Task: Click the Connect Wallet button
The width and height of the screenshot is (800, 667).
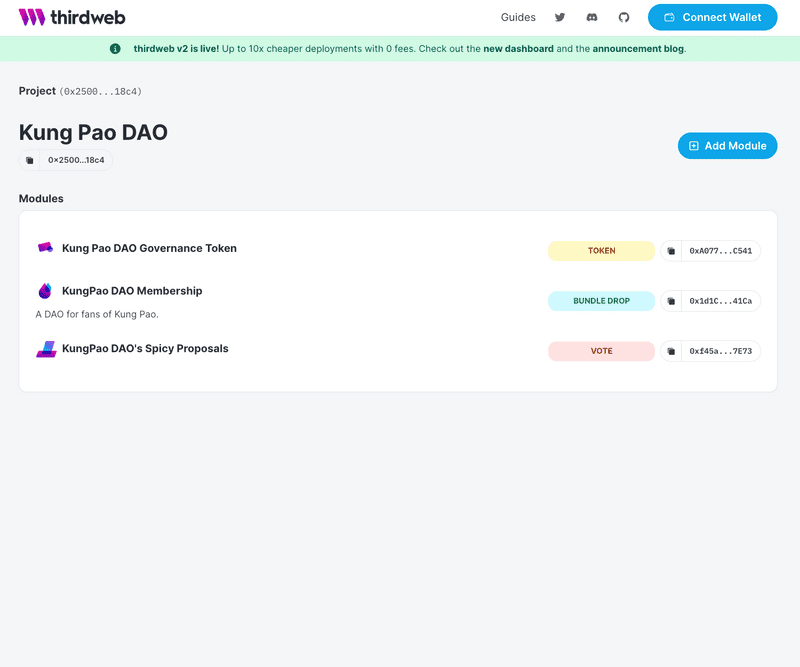Action: [x=712, y=17]
